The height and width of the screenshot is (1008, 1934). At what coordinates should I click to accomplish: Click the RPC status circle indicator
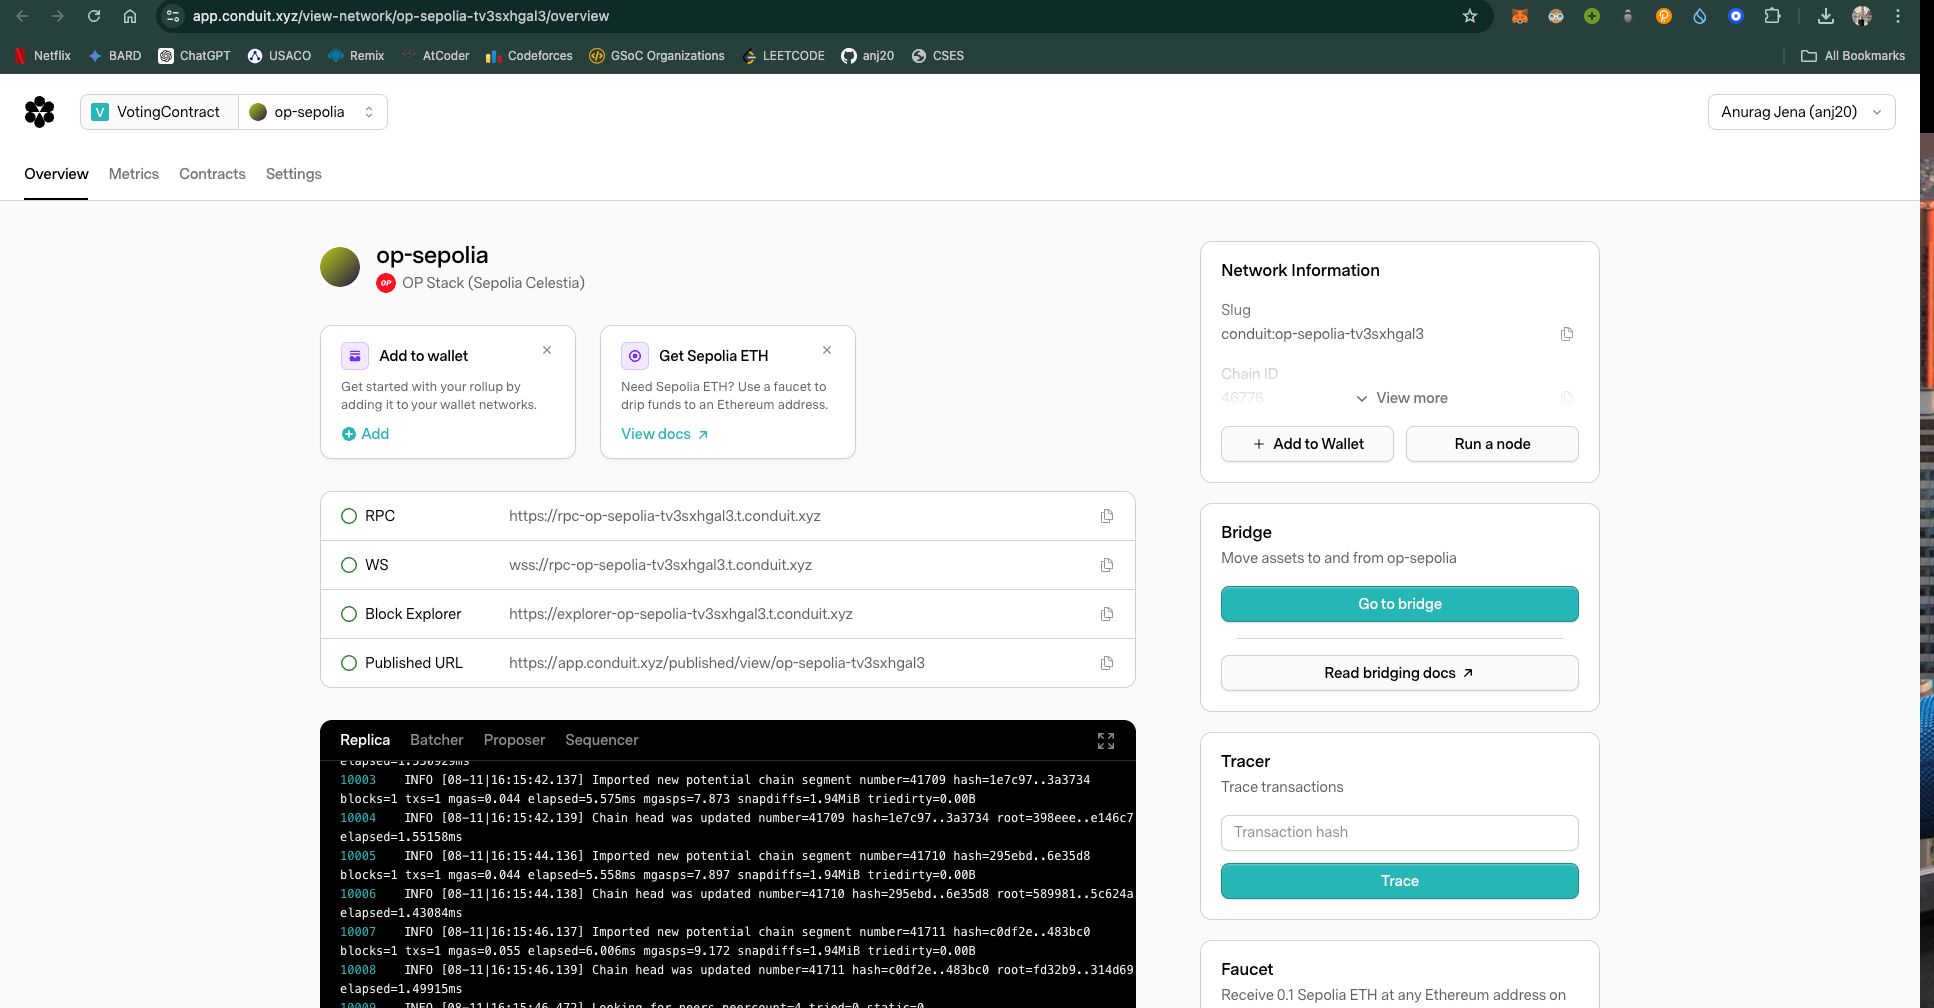(349, 516)
